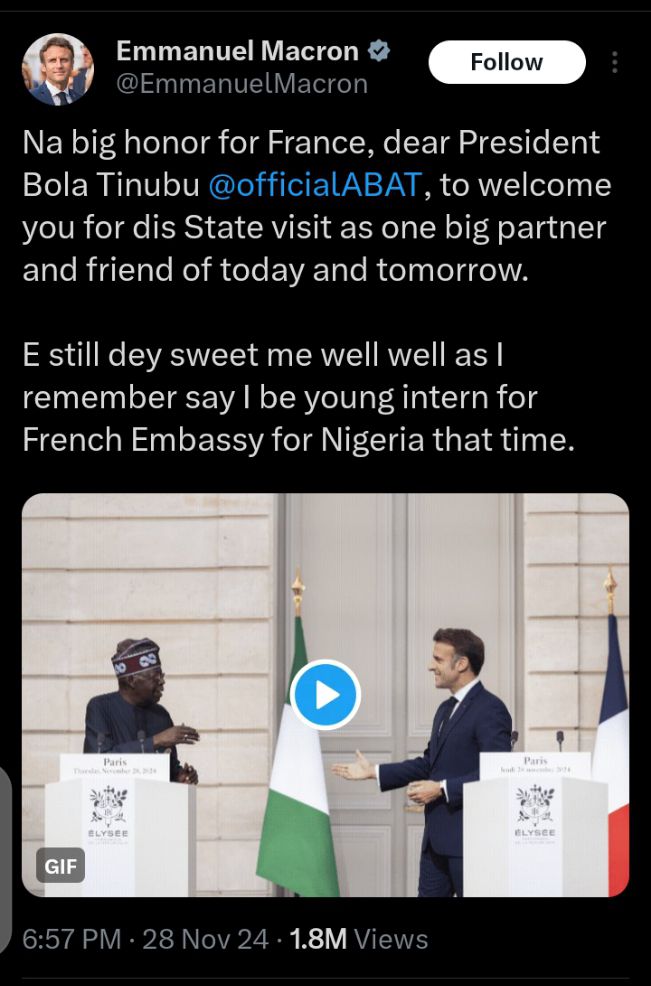The image size is (651, 986).
Task: Click the GIF badge on the media
Action: (x=61, y=865)
